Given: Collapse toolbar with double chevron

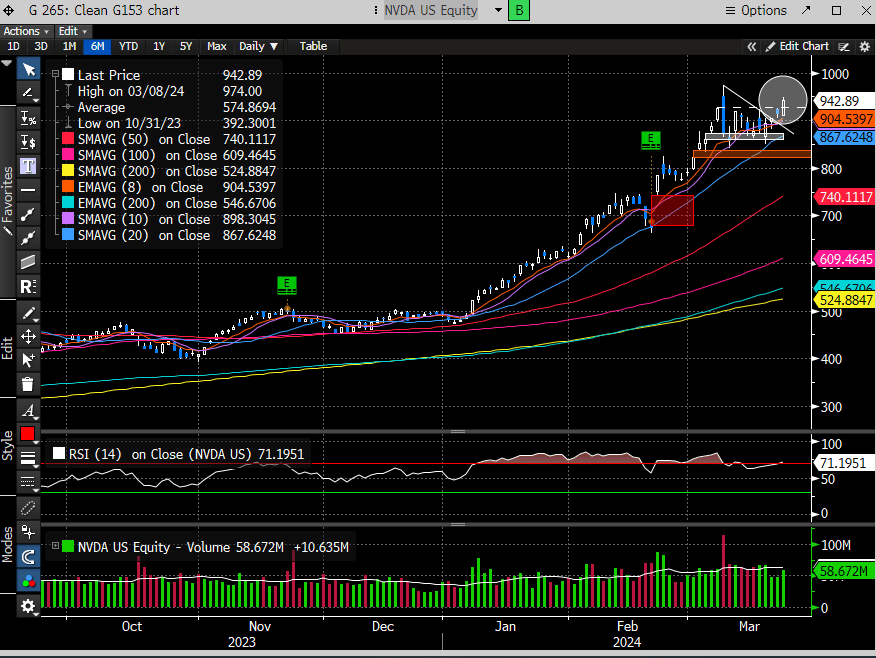Looking at the screenshot, I should (751, 47).
